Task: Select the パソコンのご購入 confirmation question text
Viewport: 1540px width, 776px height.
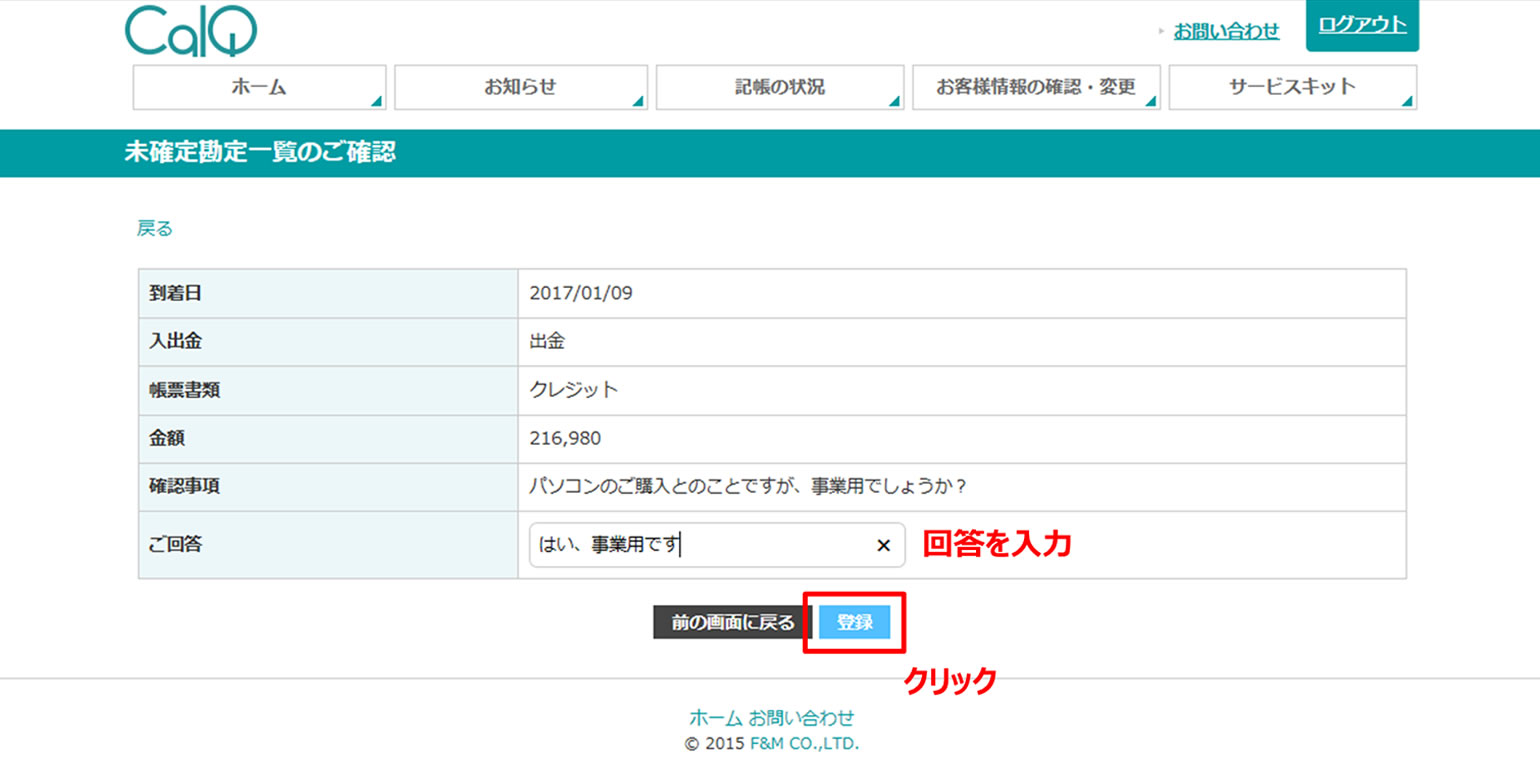Action: tap(747, 486)
